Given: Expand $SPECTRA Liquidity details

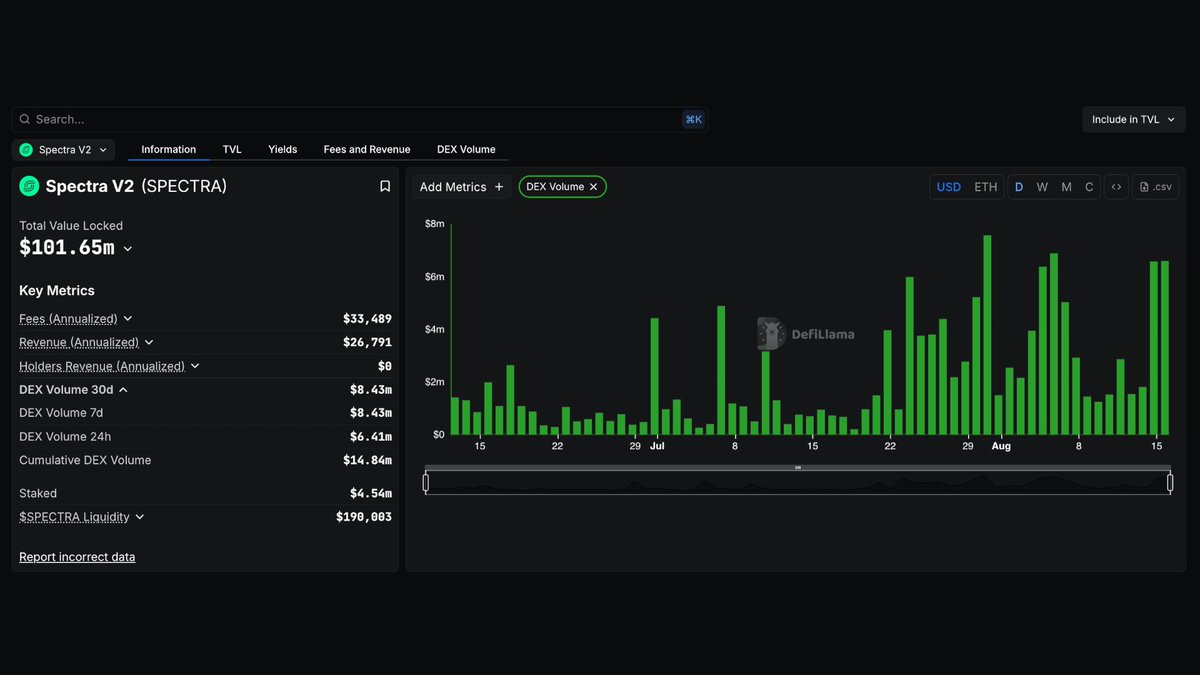Looking at the screenshot, I should click(x=139, y=517).
